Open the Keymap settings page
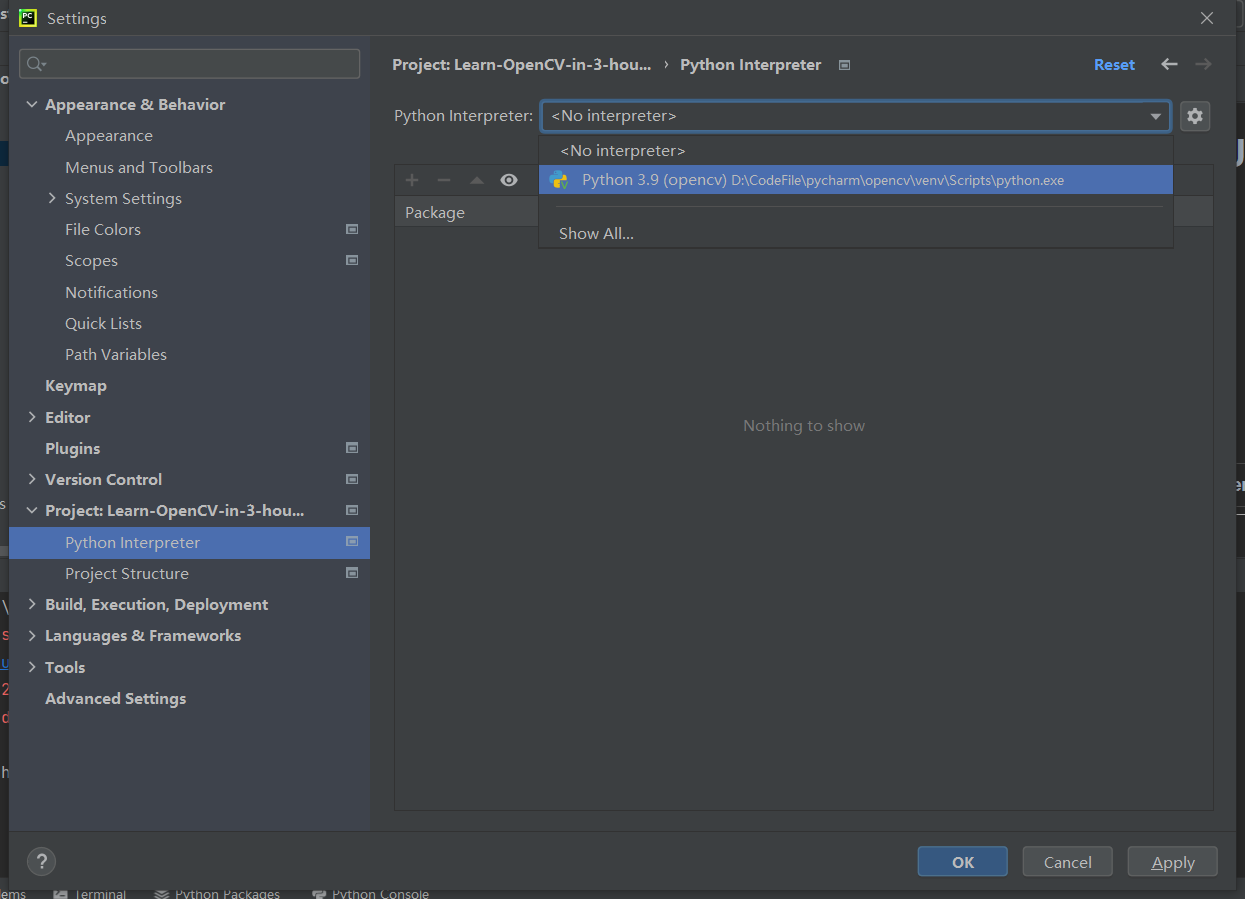This screenshot has width=1245, height=899. 76,385
